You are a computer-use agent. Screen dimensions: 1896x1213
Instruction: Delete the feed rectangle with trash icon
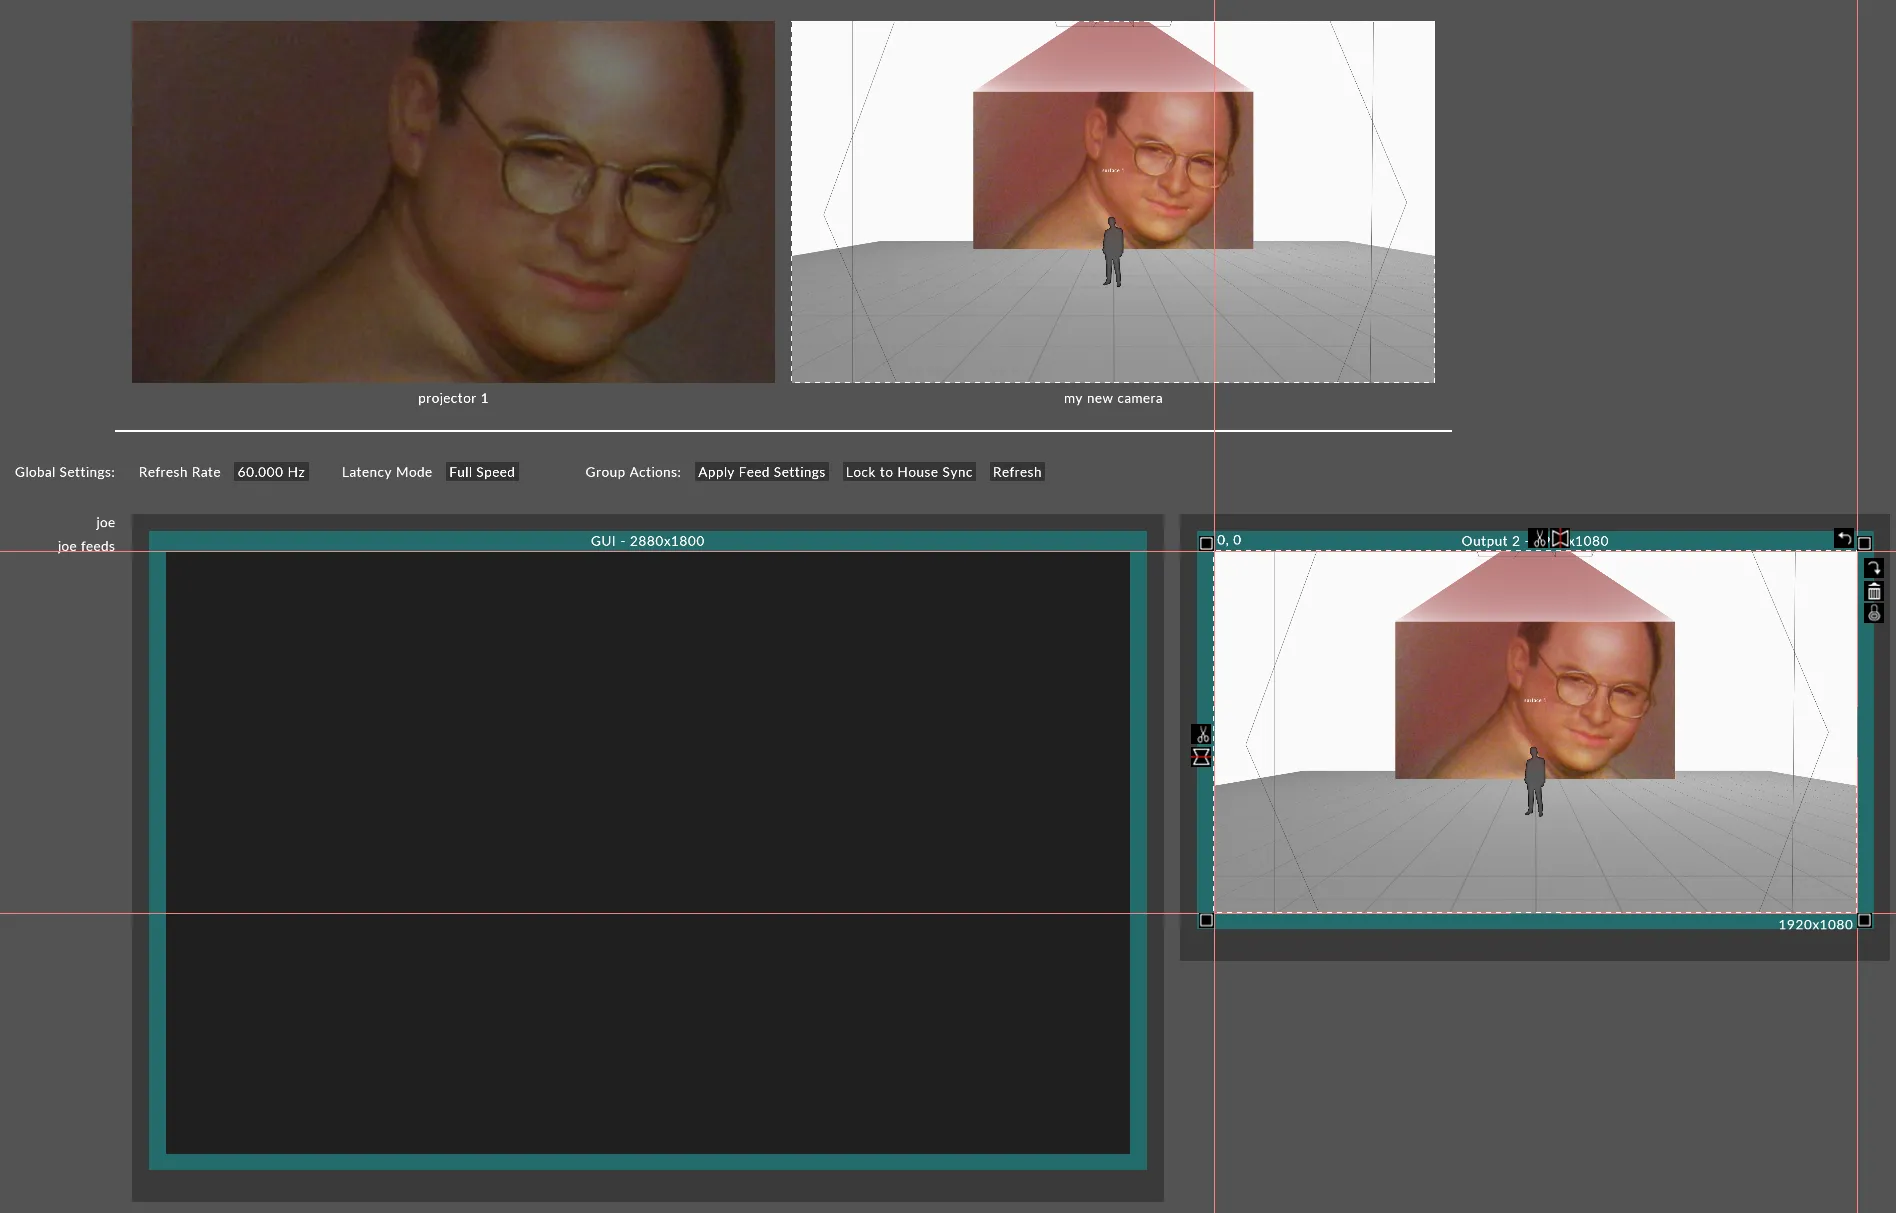[x=1874, y=591]
